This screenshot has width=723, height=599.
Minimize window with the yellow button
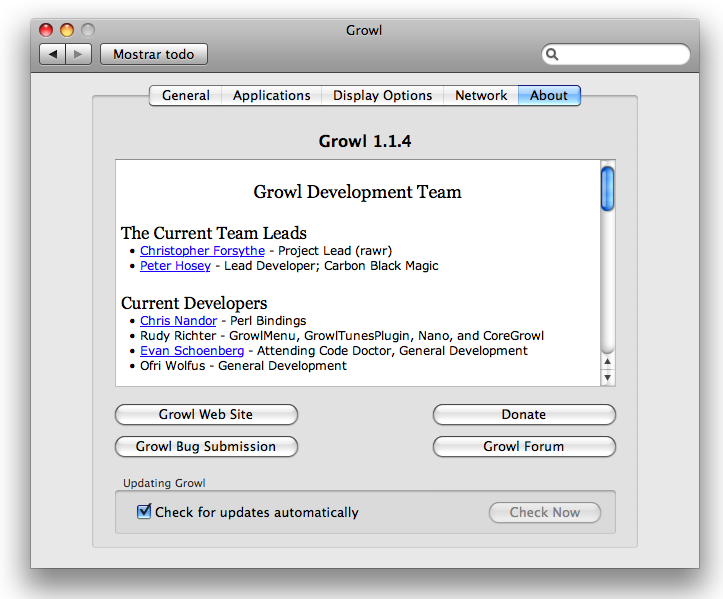pyautogui.click(x=67, y=30)
